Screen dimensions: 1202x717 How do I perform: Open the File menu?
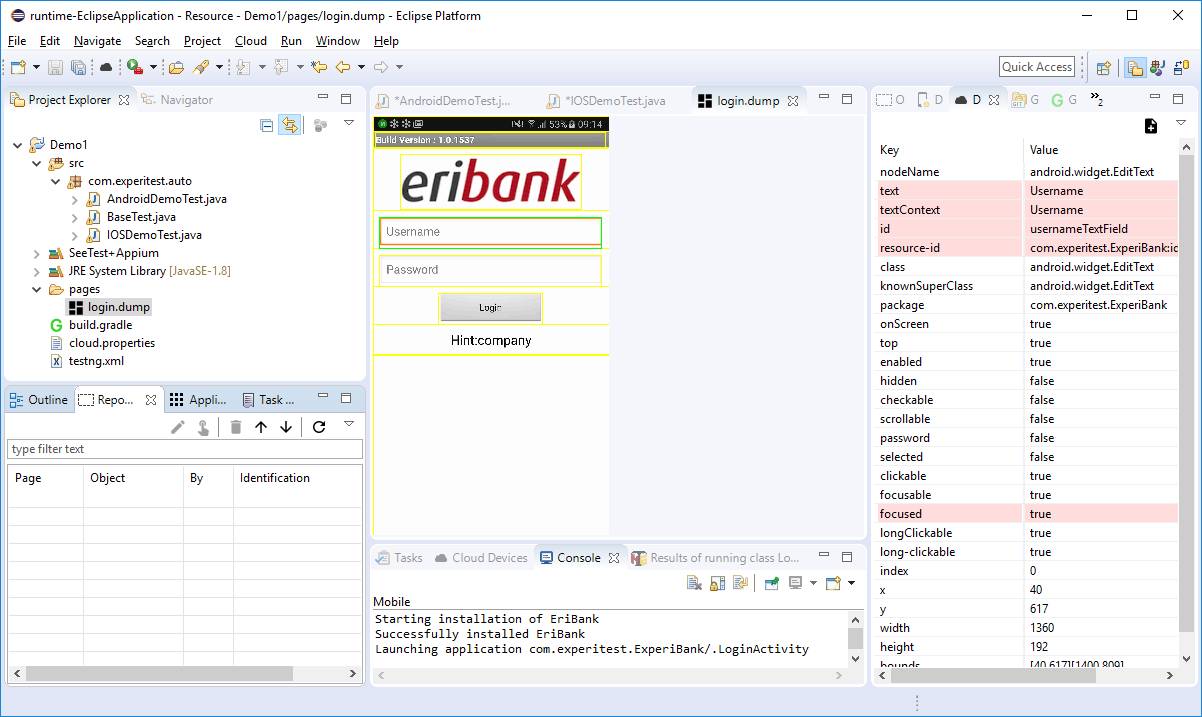pyautogui.click(x=17, y=41)
